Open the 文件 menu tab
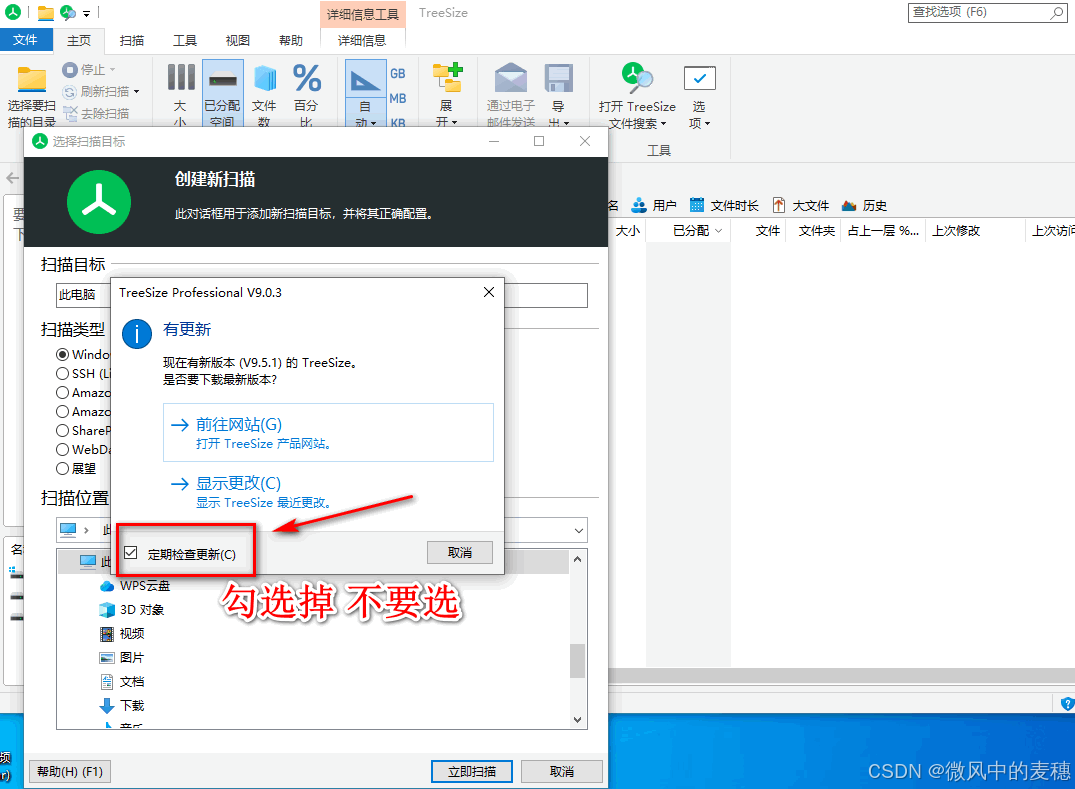Screen dimensions: 1075x789 [x=25, y=40]
